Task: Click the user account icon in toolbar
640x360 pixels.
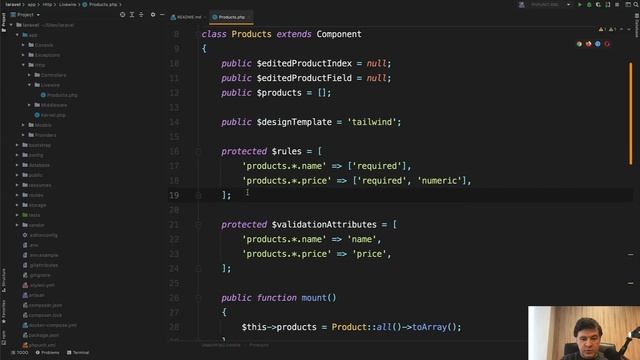Action: click(x=522, y=4)
